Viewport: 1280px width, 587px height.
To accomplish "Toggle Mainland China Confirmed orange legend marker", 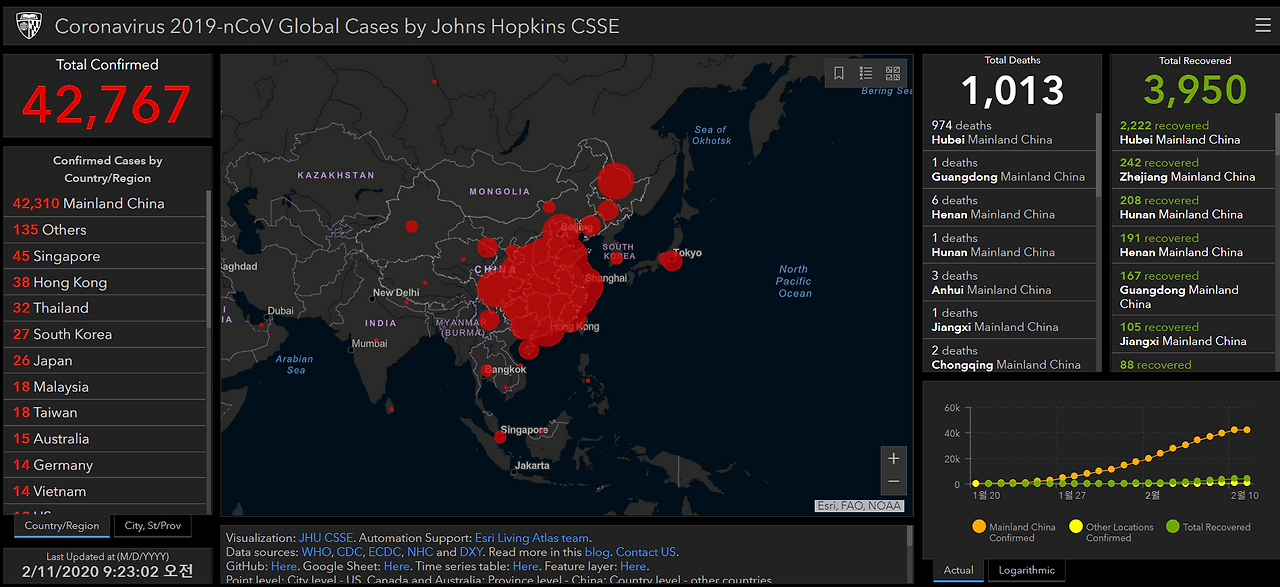I will click(978, 526).
